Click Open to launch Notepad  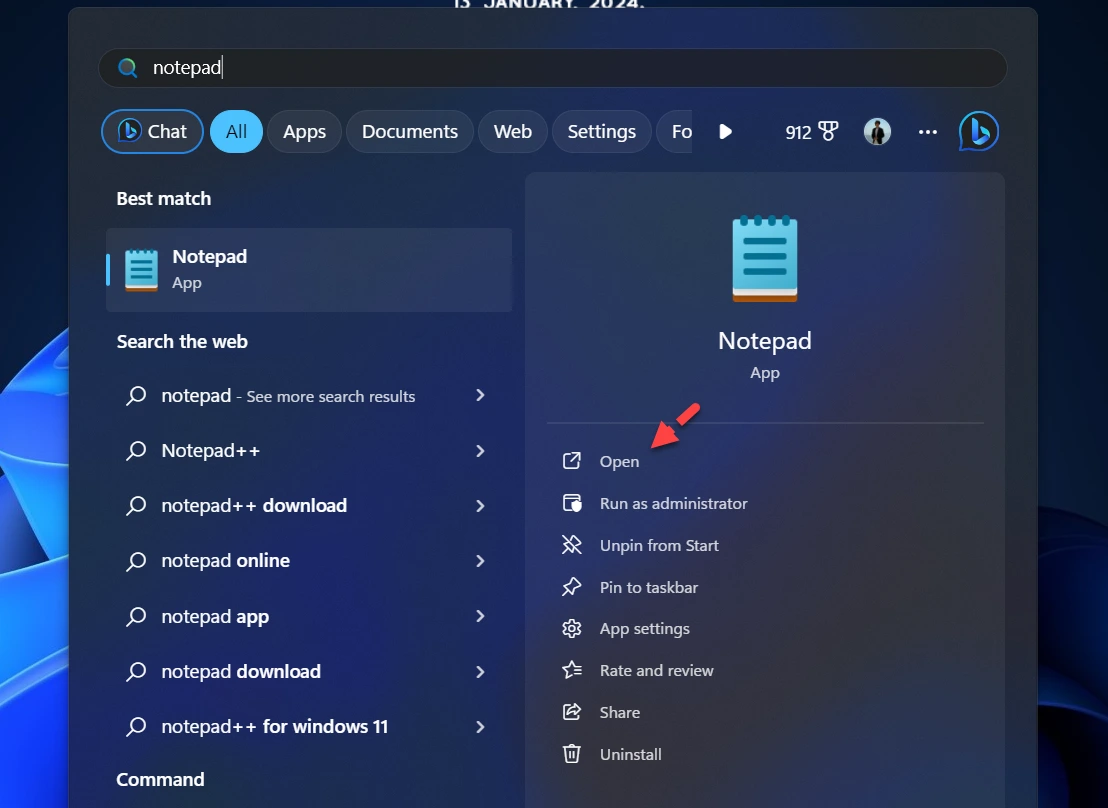pos(620,462)
